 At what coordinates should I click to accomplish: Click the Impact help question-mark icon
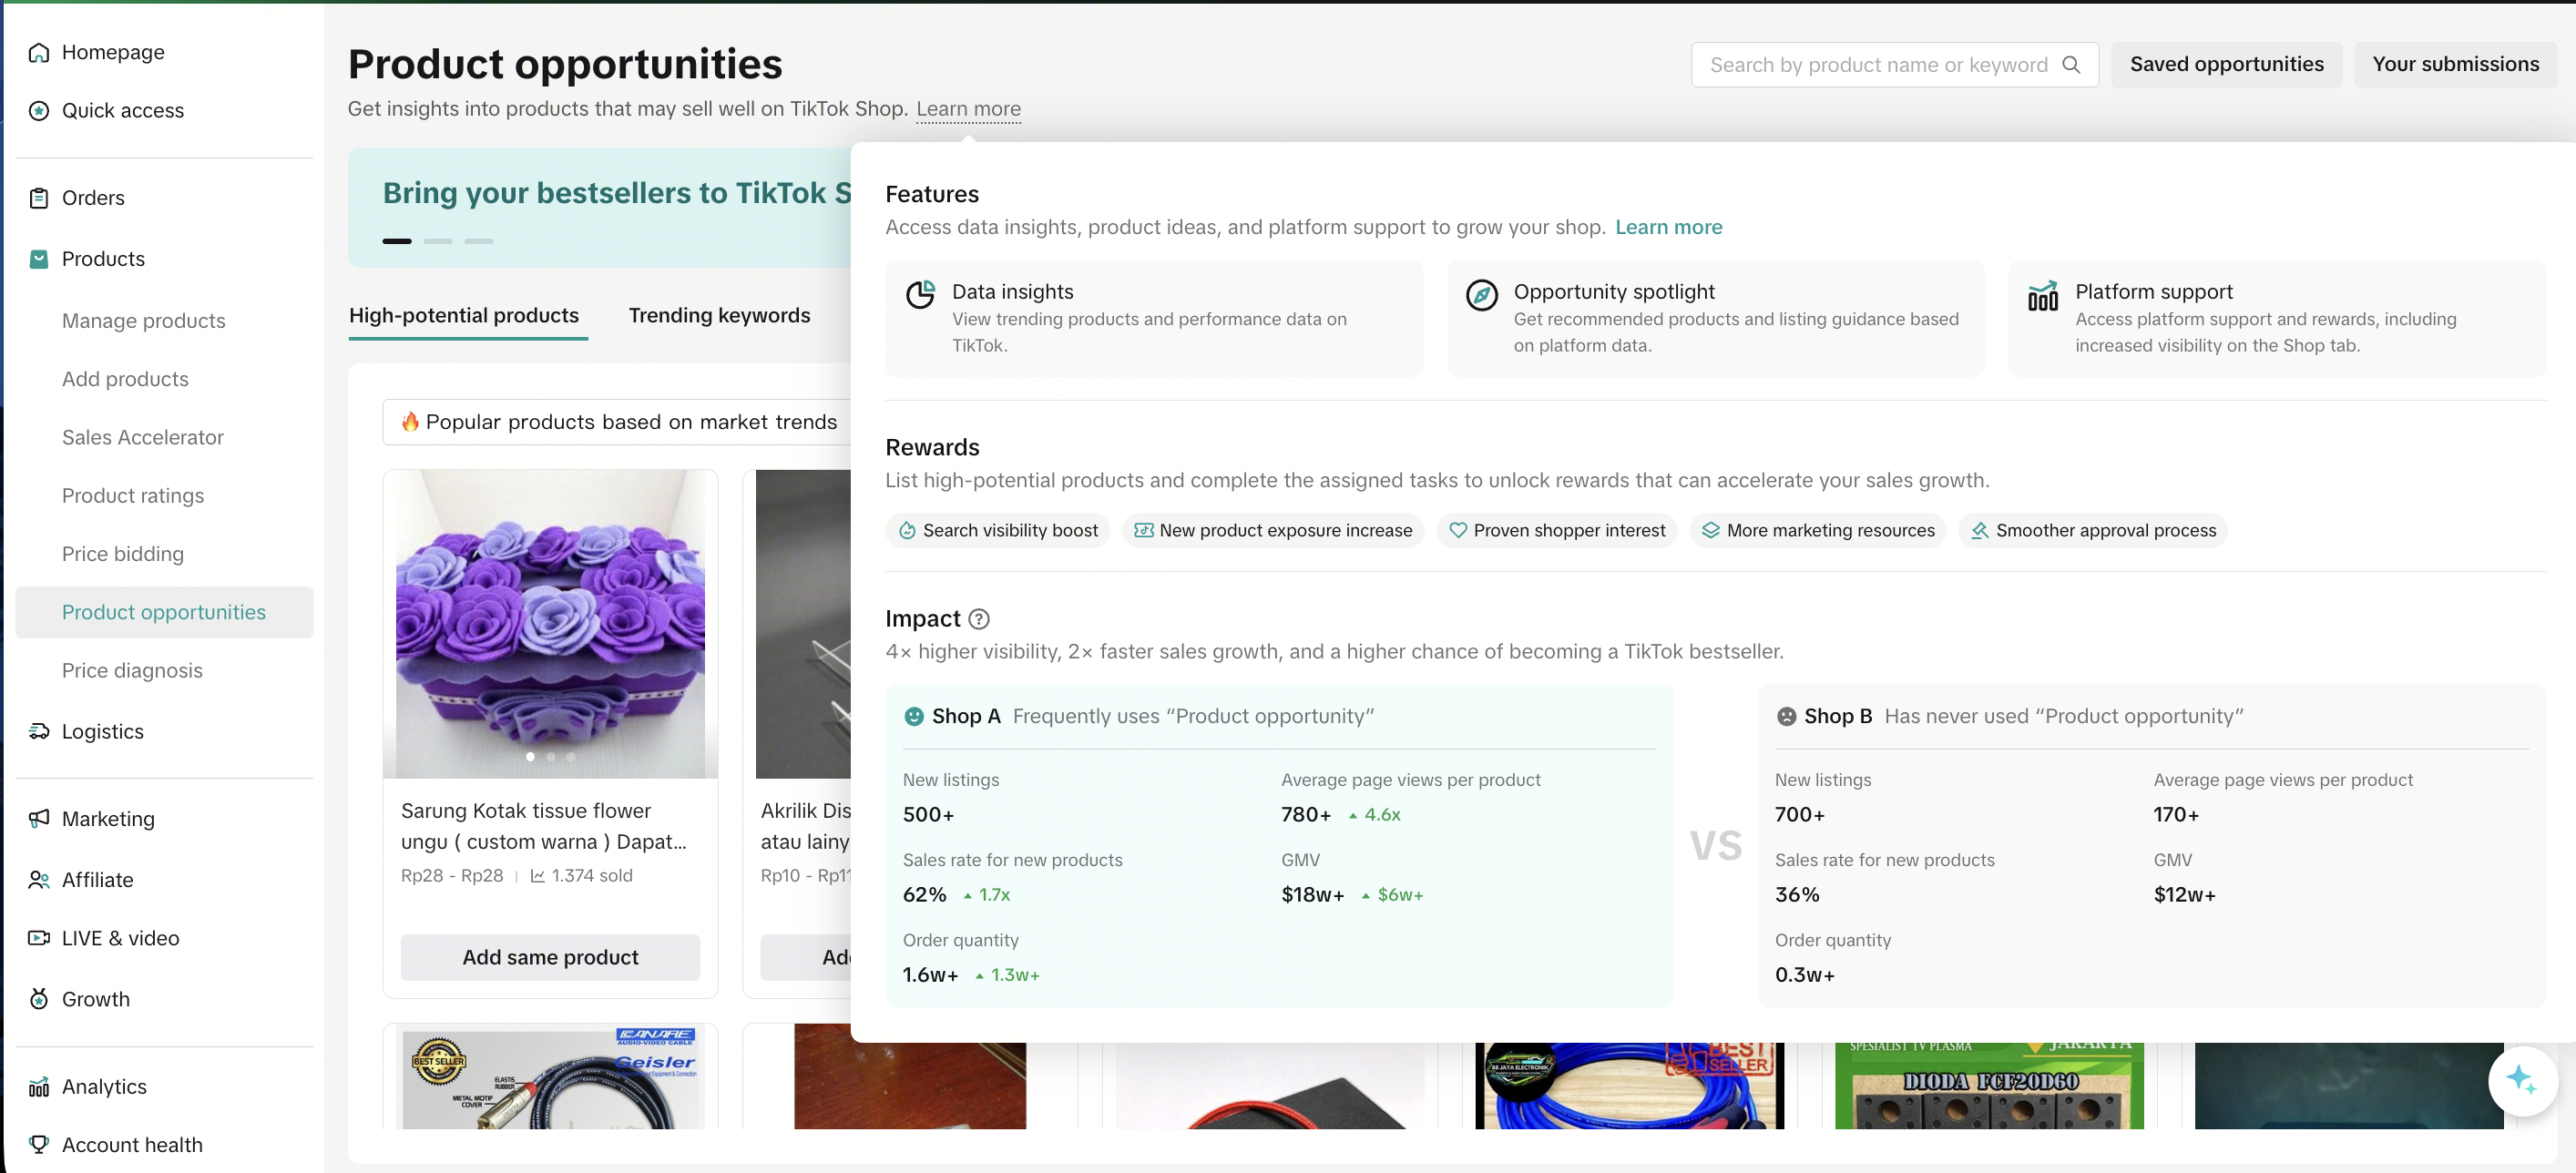tap(979, 619)
